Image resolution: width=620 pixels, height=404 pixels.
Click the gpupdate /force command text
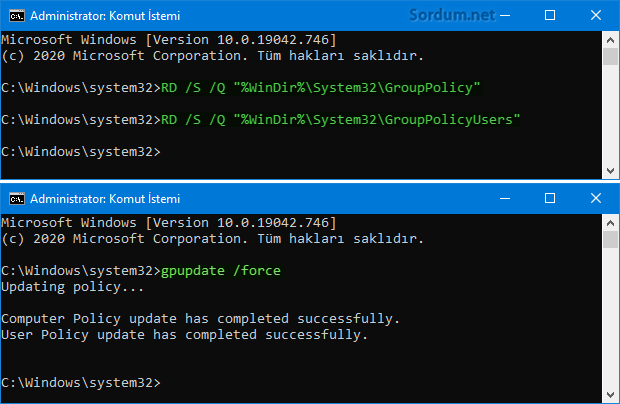[221, 271]
